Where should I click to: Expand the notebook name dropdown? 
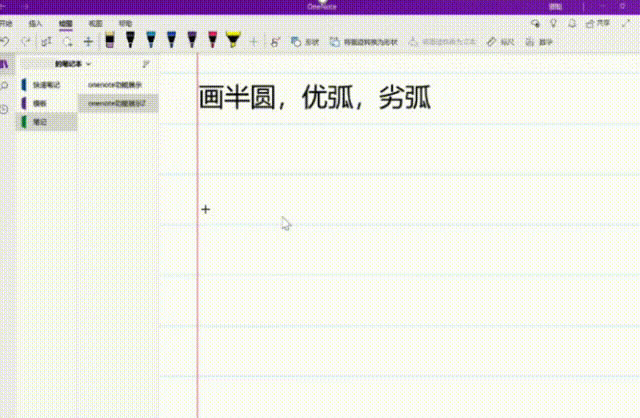point(73,64)
